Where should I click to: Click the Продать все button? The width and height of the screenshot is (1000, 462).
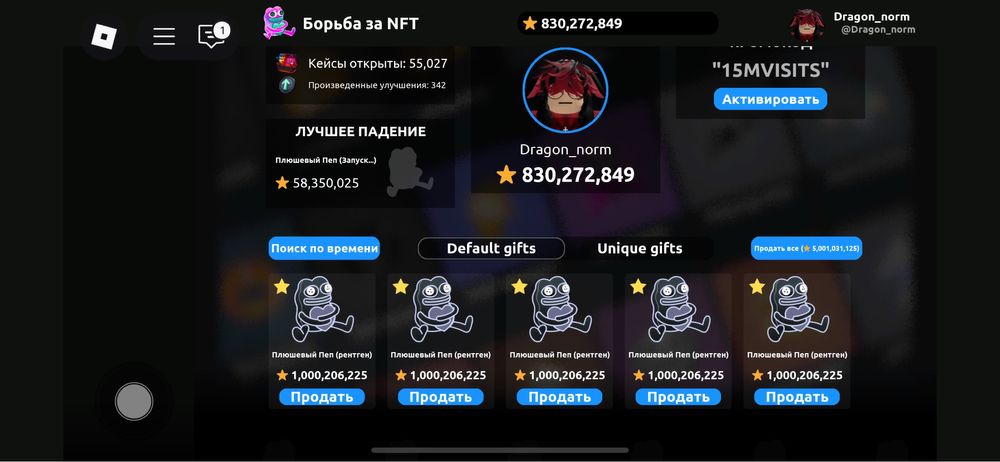[806, 248]
